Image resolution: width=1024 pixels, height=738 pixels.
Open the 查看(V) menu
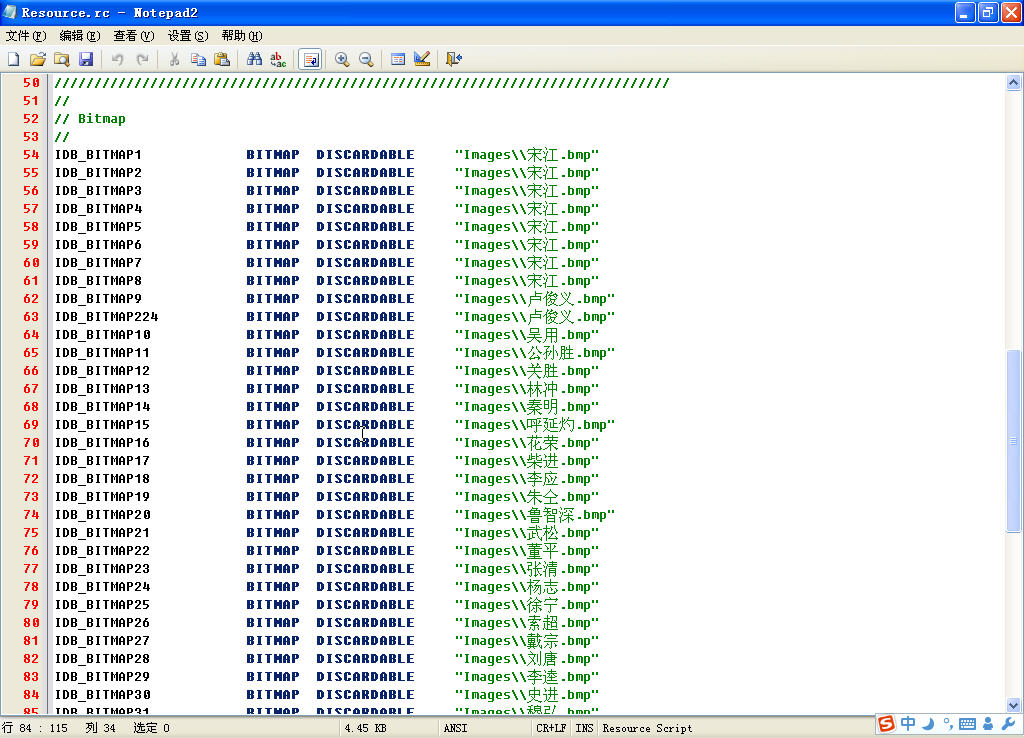tap(134, 36)
